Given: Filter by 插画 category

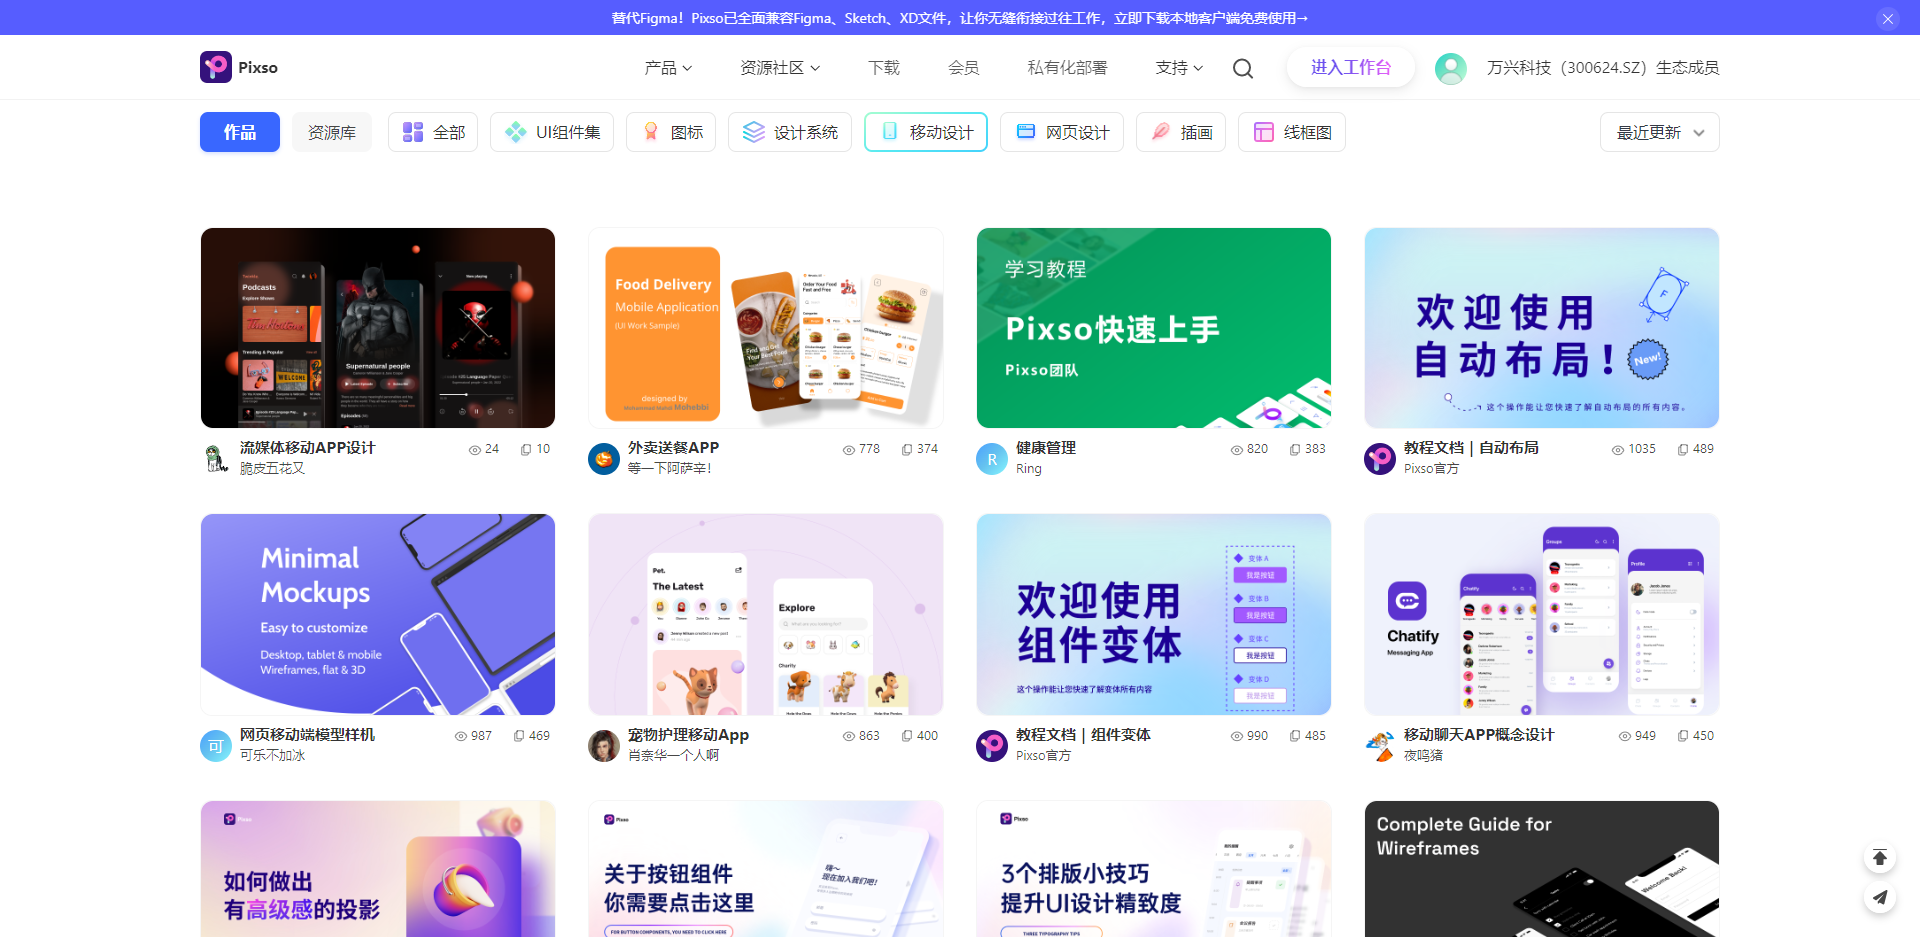Looking at the screenshot, I should point(1181,132).
